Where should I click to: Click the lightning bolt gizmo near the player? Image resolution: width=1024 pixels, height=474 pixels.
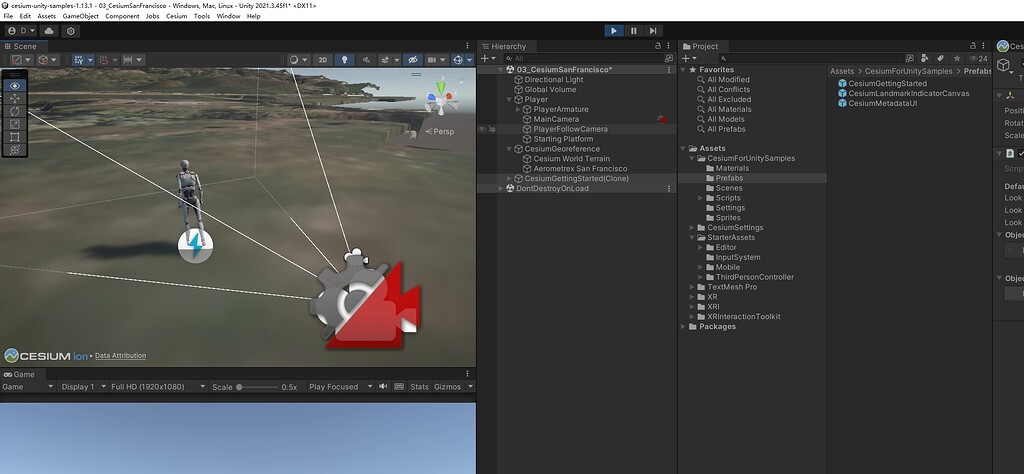tap(195, 247)
